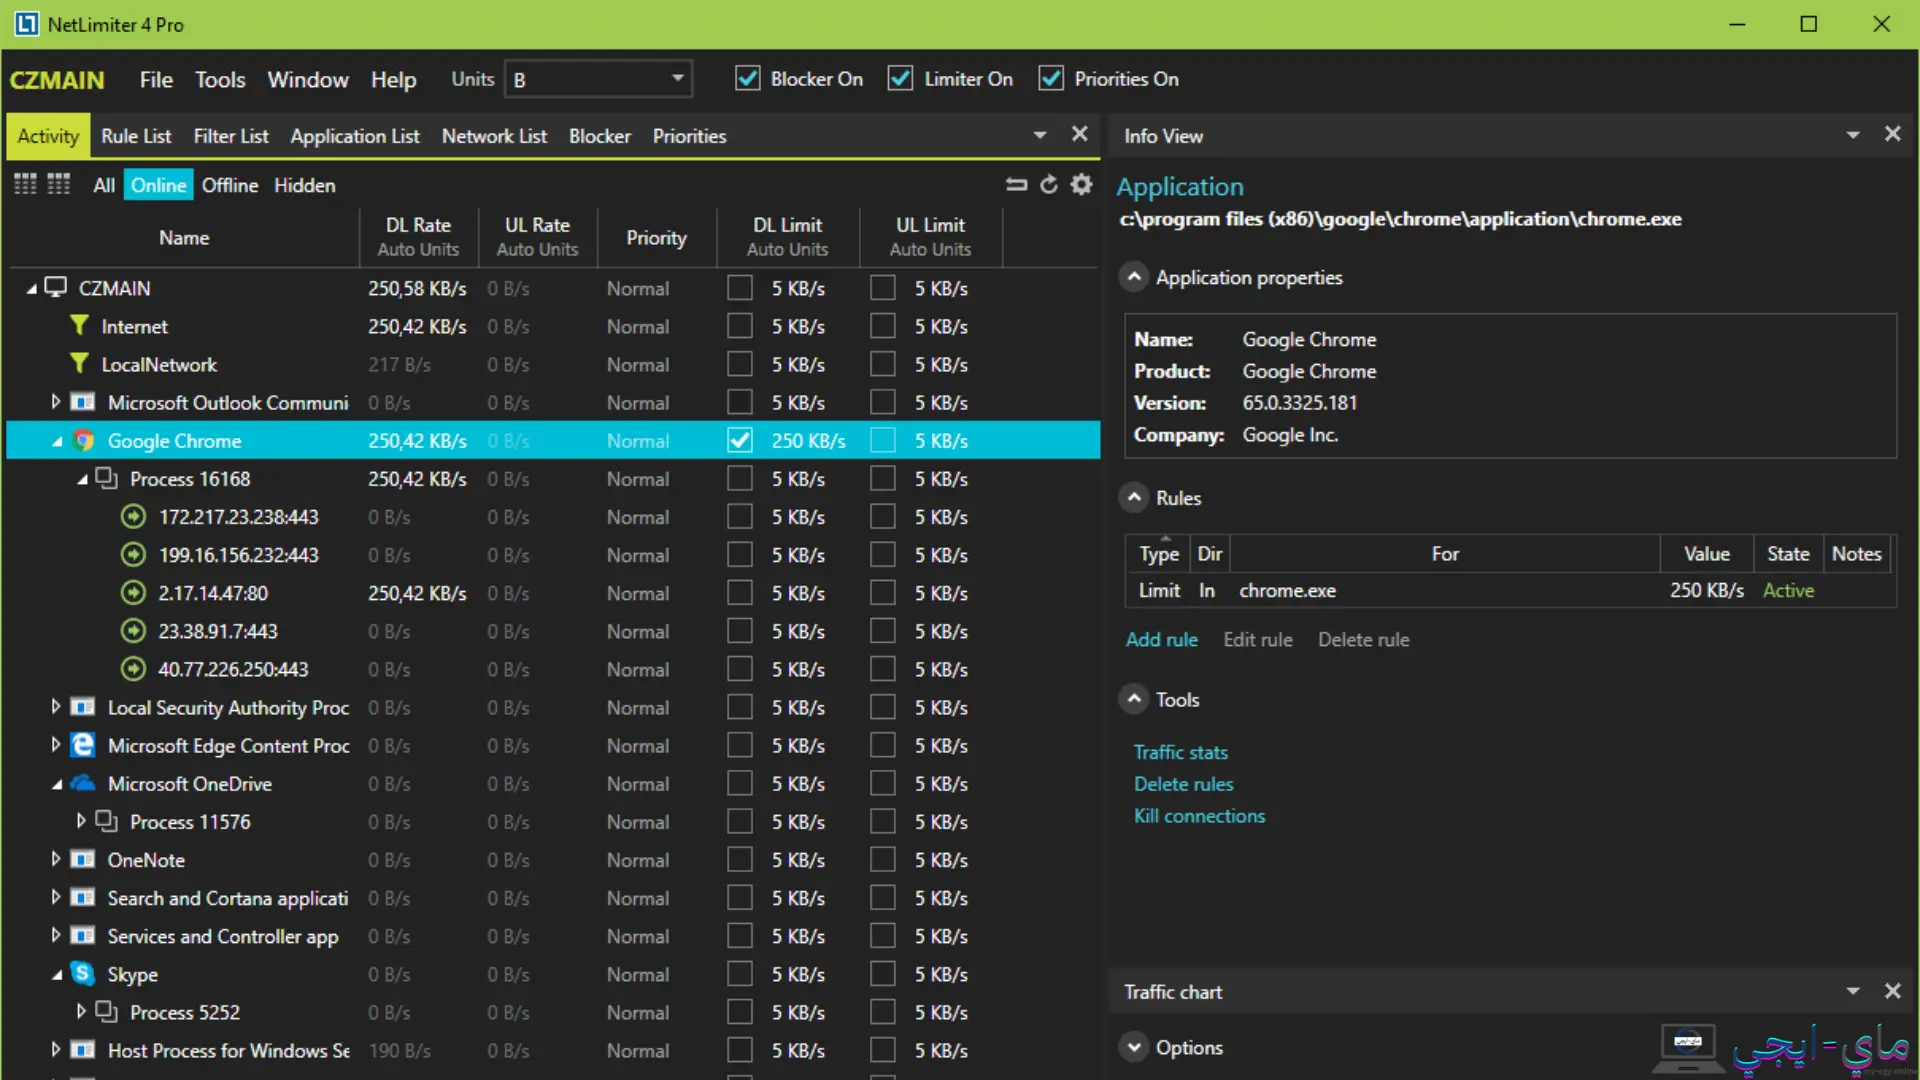
Task: Open the Units dropdown
Action: [598, 79]
